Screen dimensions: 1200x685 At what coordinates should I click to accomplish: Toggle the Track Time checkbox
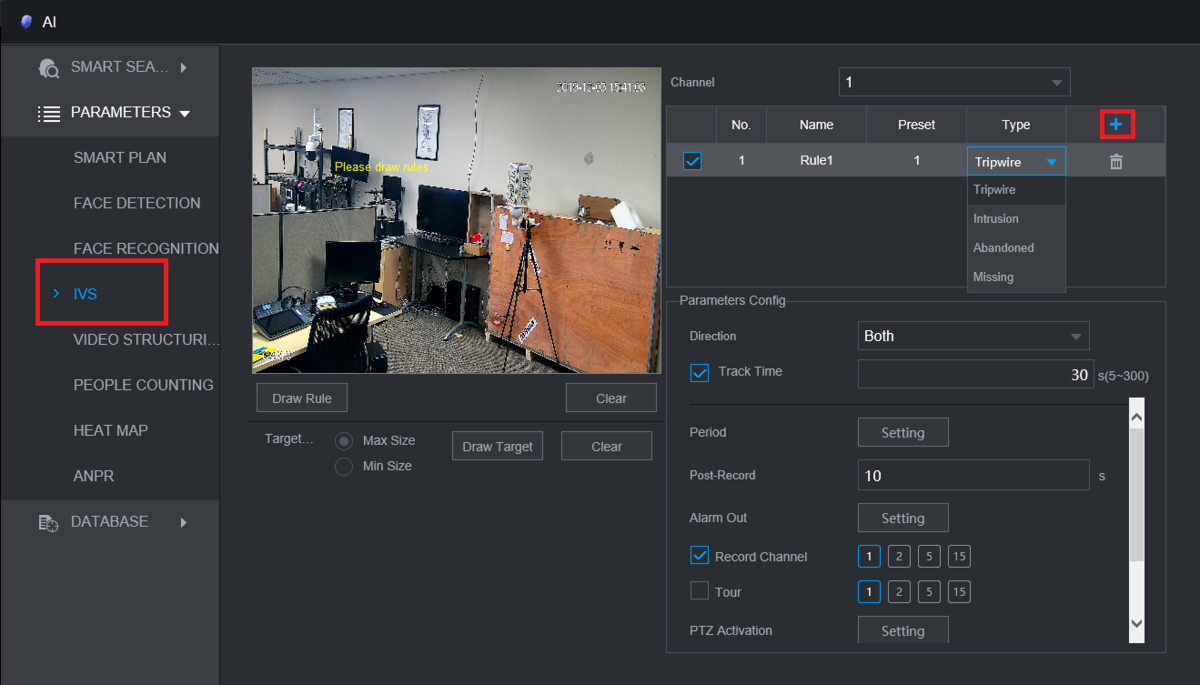click(700, 372)
